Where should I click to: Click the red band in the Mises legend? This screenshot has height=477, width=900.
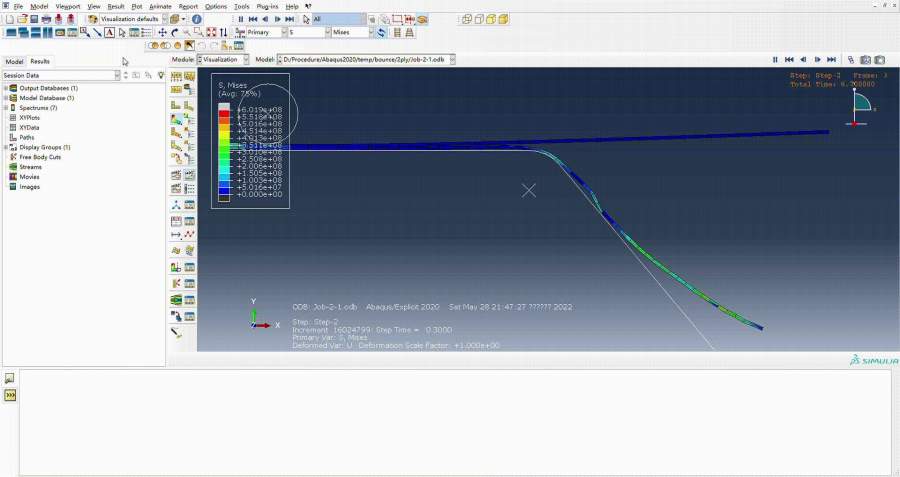[x=224, y=116]
